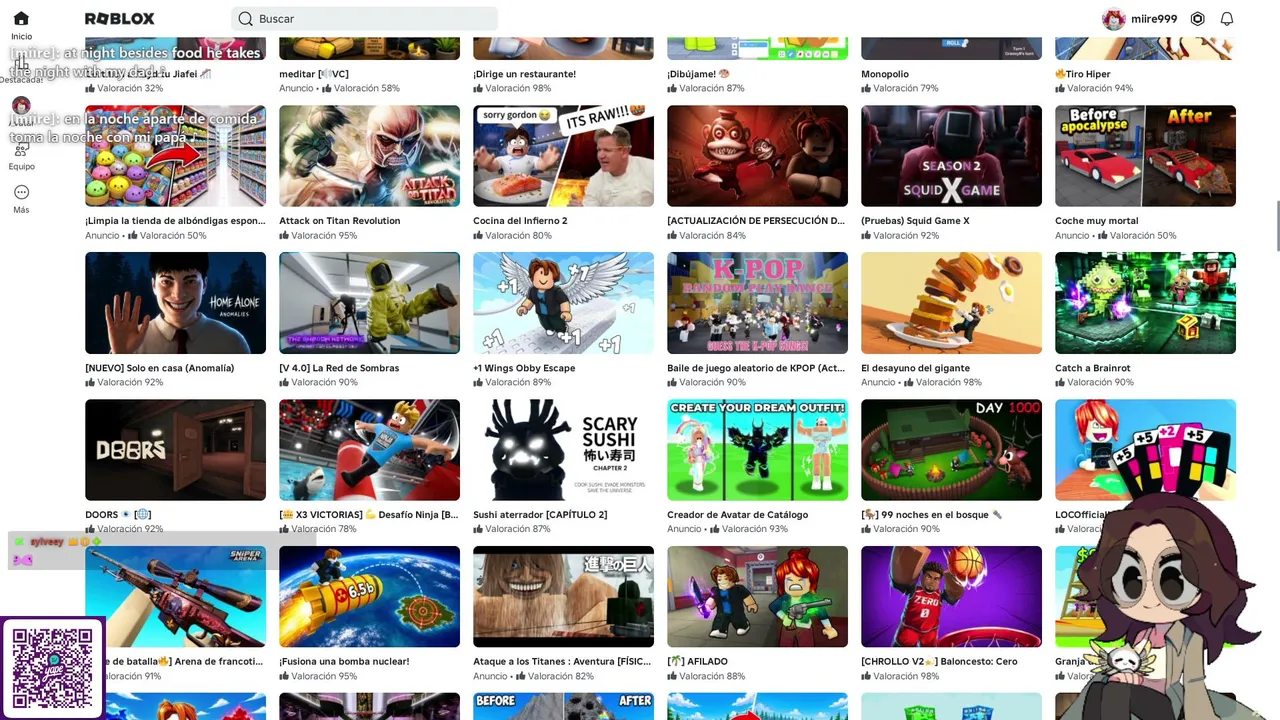Click the title '¡Dirige un restaurante!'
Viewport: 1280px width, 720px height.
click(x=524, y=74)
